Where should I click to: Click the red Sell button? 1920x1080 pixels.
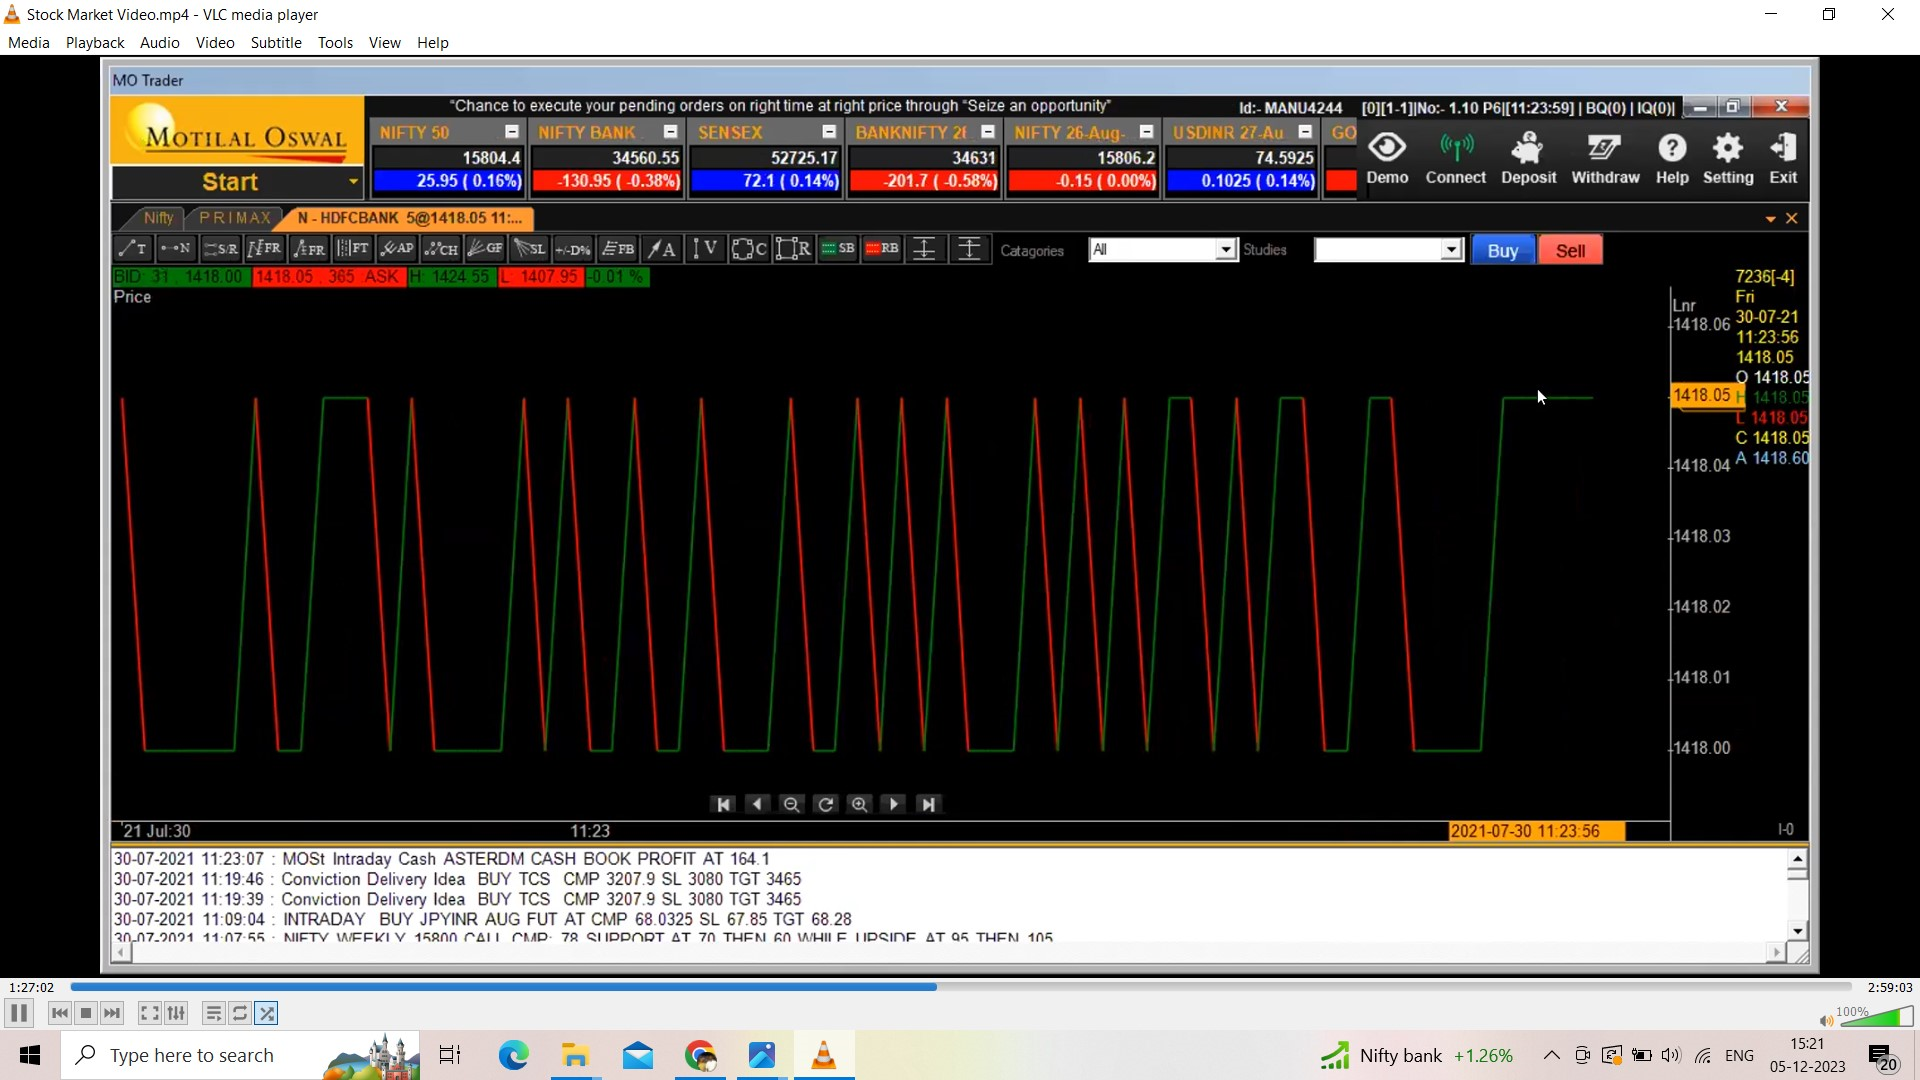[x=1570, y=251]
